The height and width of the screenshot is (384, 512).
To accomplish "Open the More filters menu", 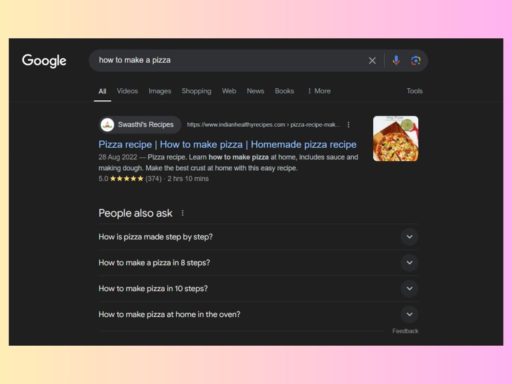I will [x=319, y=91].
